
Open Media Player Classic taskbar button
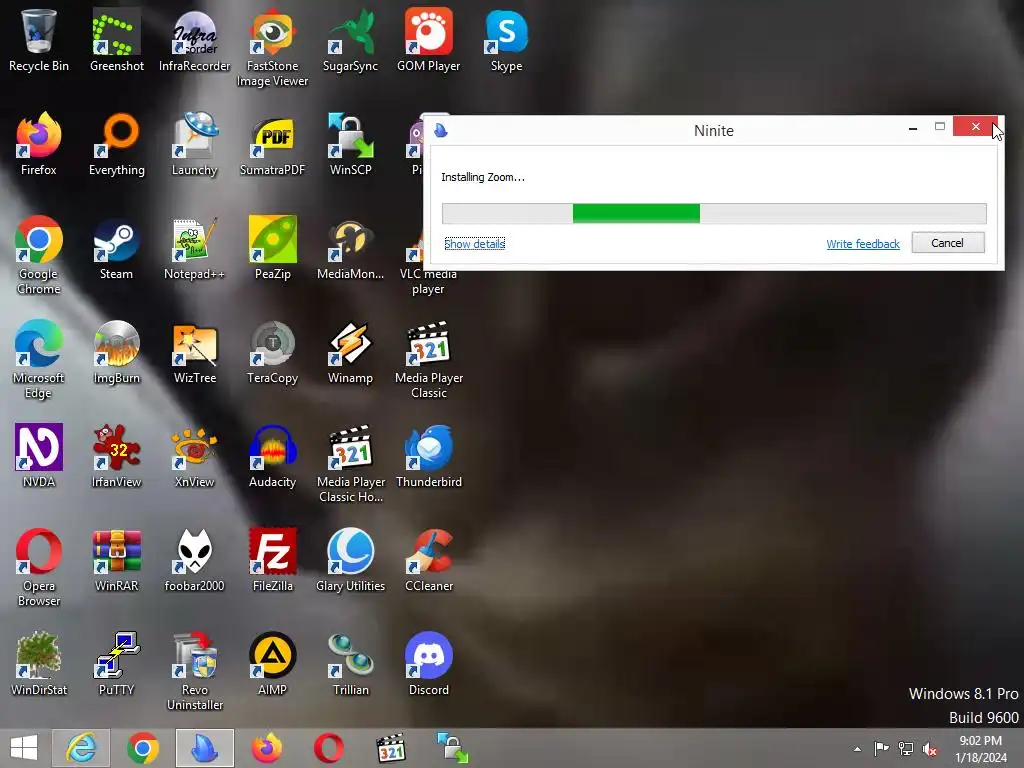pyautogui.click(x=391, y=748)
